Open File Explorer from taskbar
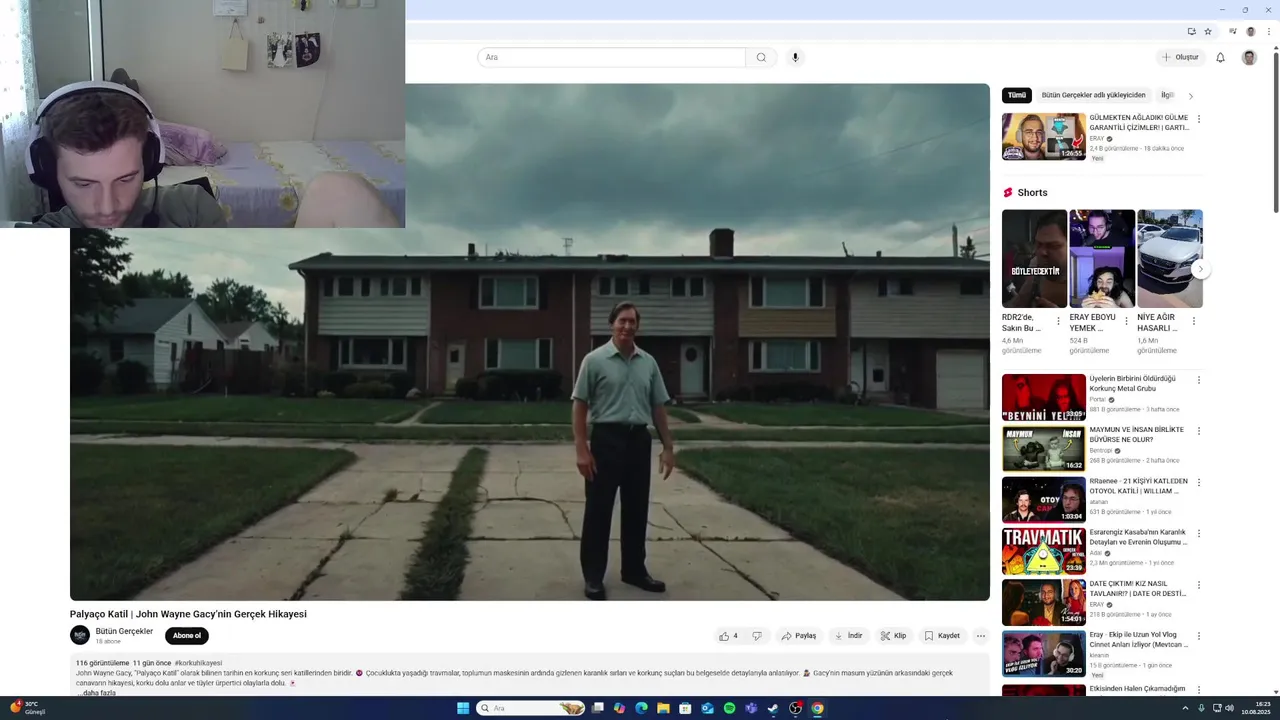The width and height of the screenshot is (1280, 720). coord(663,708)
